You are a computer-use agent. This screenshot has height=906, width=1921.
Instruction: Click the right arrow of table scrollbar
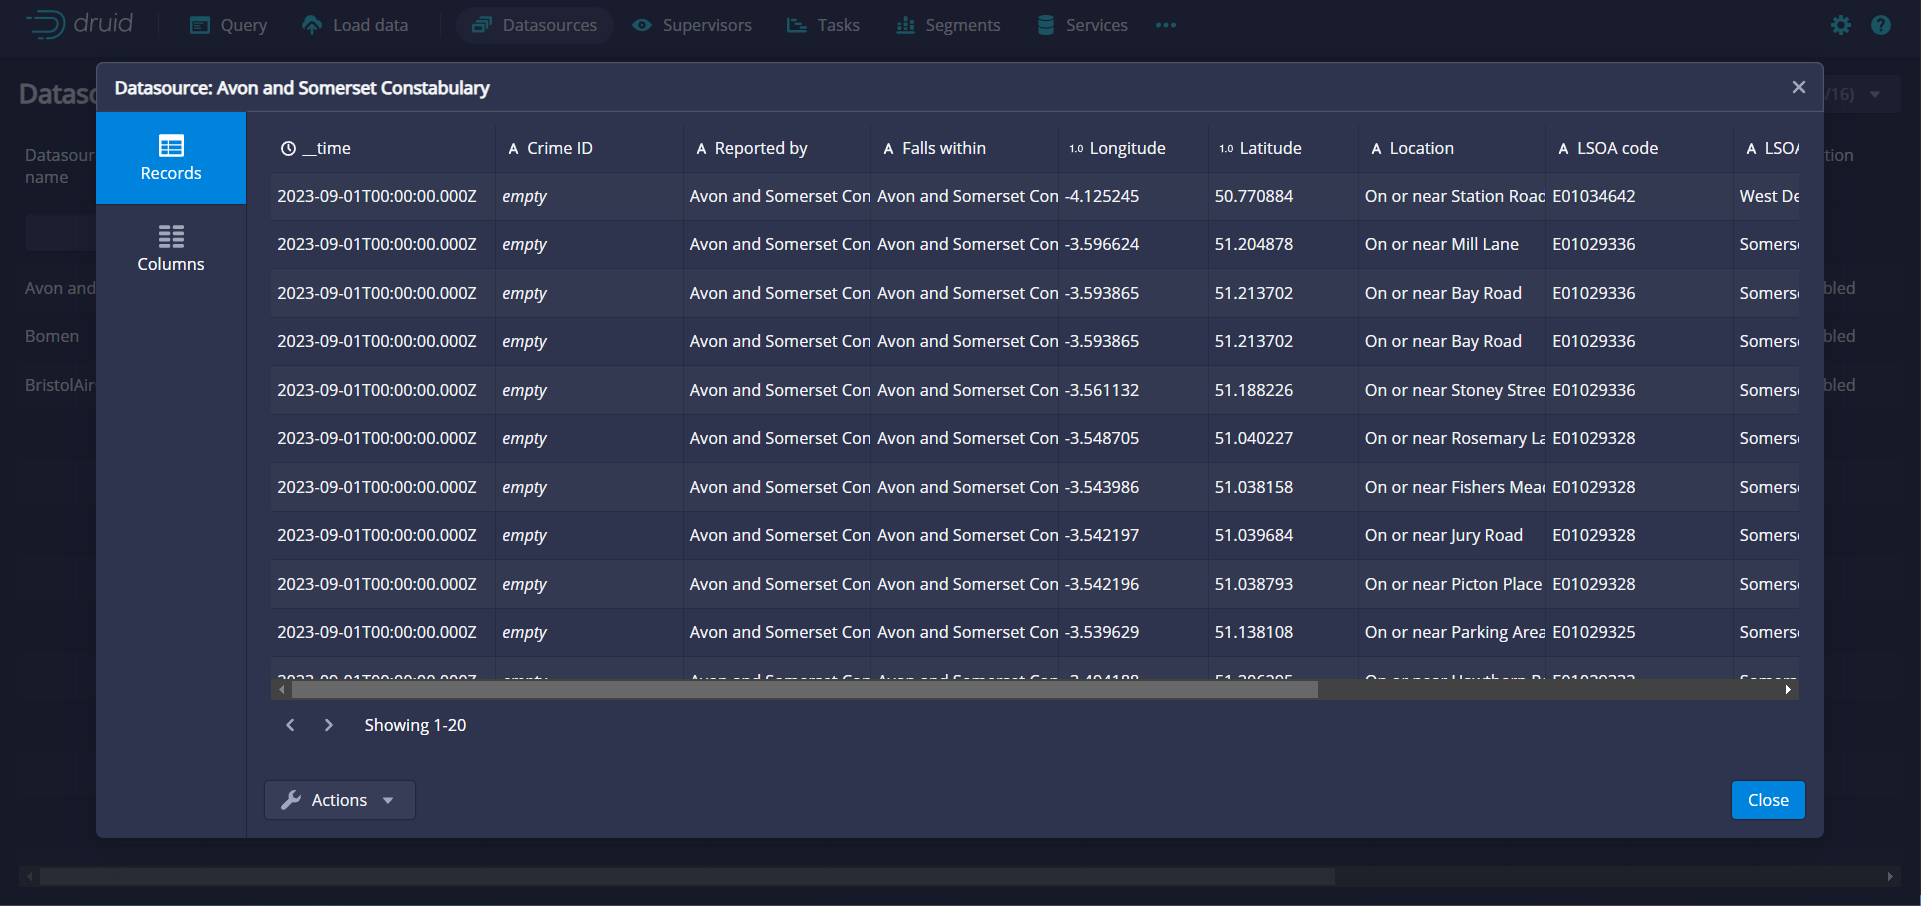(1789, 690)
